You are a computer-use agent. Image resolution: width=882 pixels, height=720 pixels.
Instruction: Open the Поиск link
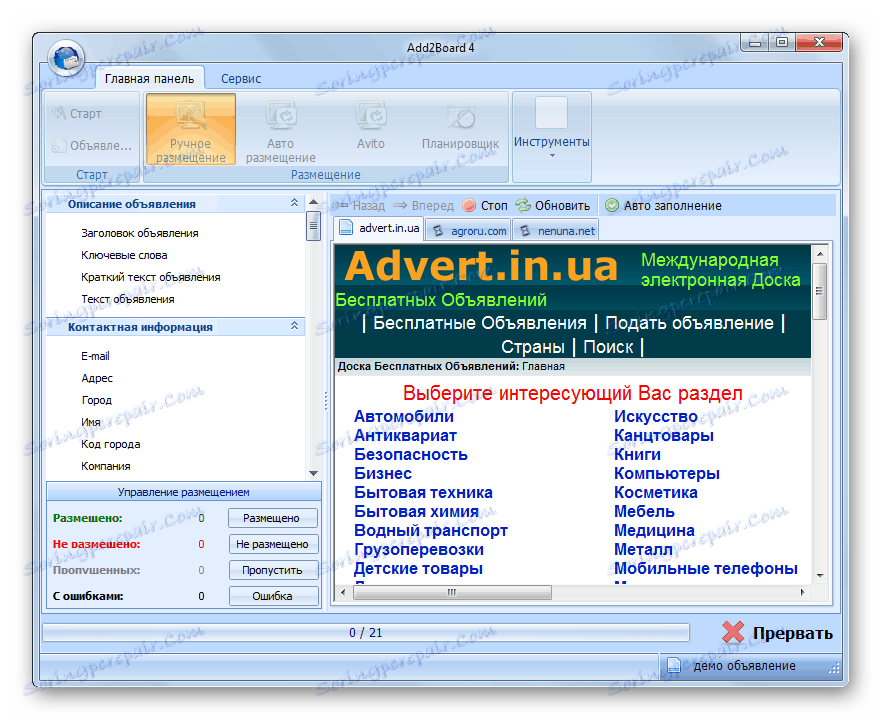point(608,346)
